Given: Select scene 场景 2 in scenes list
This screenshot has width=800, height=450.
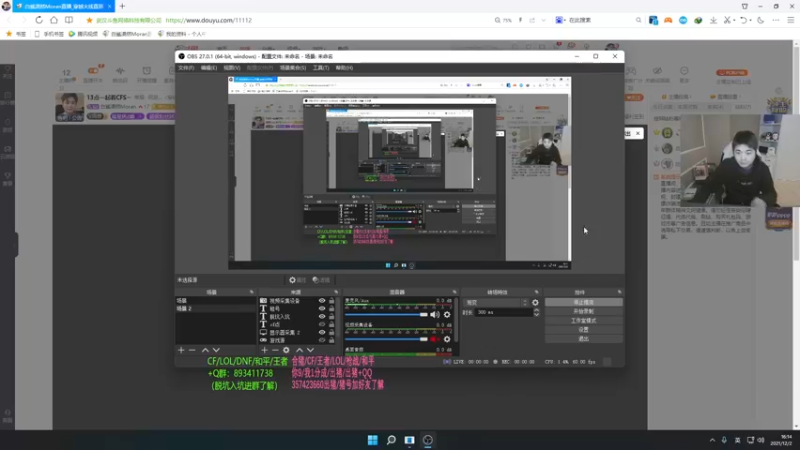Looking at the screenshot, I should [215, 309].
